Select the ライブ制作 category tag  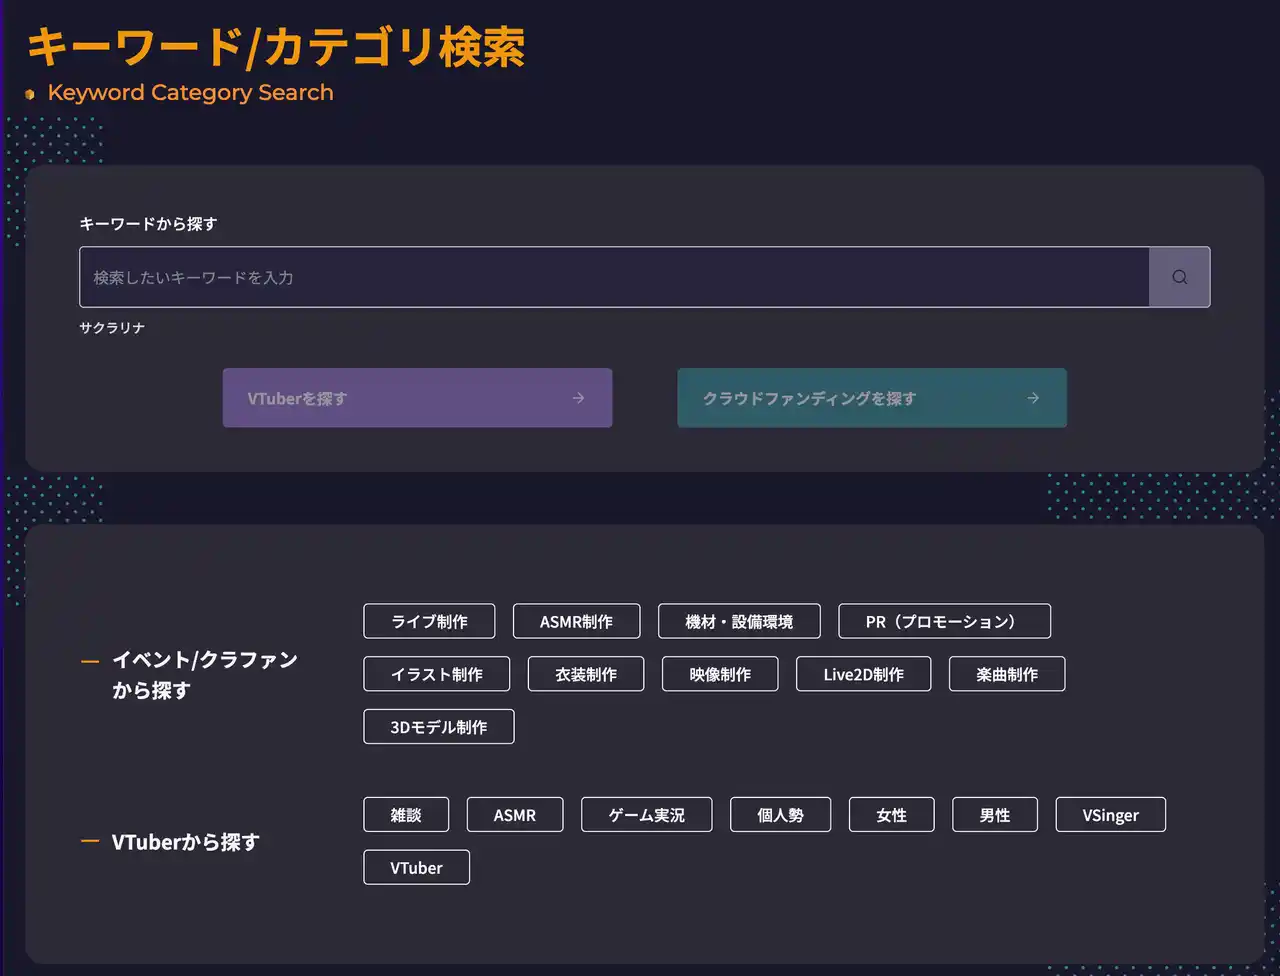coord(429,621)
